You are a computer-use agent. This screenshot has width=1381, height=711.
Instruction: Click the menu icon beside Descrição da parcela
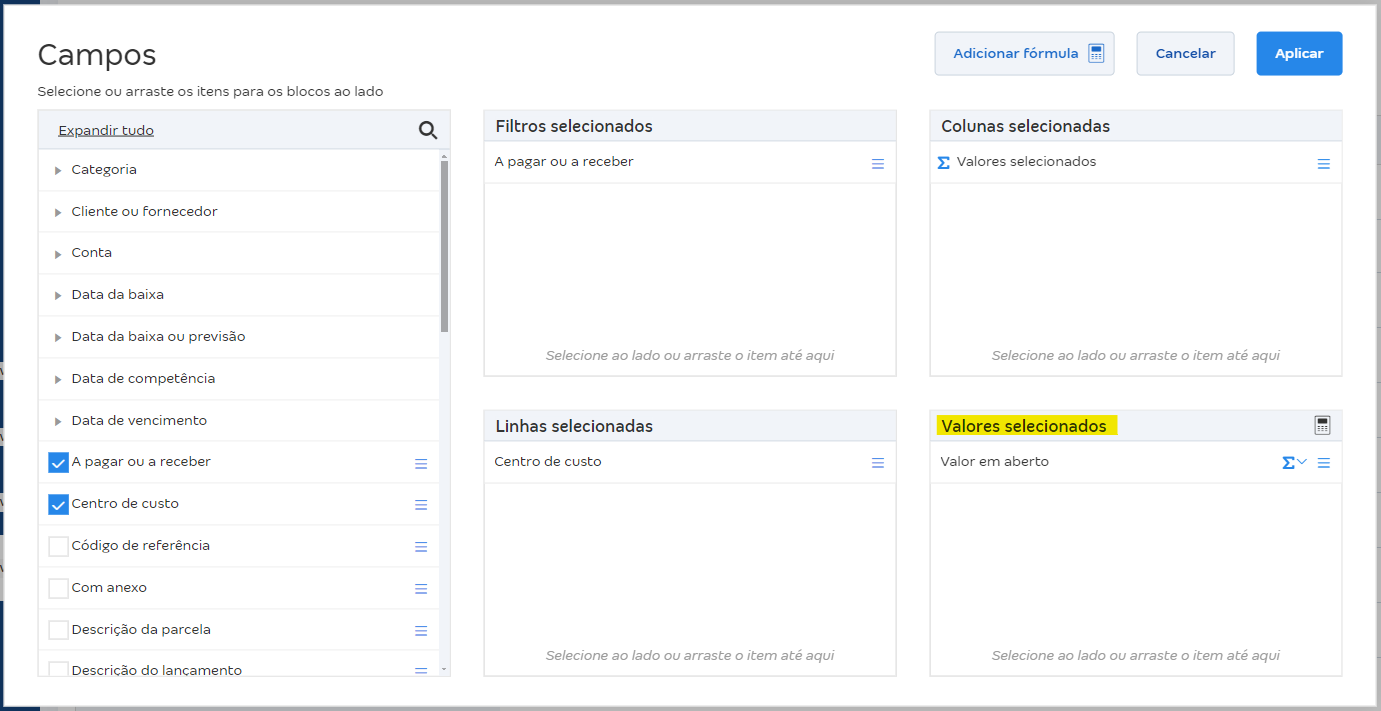click(x=421, y=631)
